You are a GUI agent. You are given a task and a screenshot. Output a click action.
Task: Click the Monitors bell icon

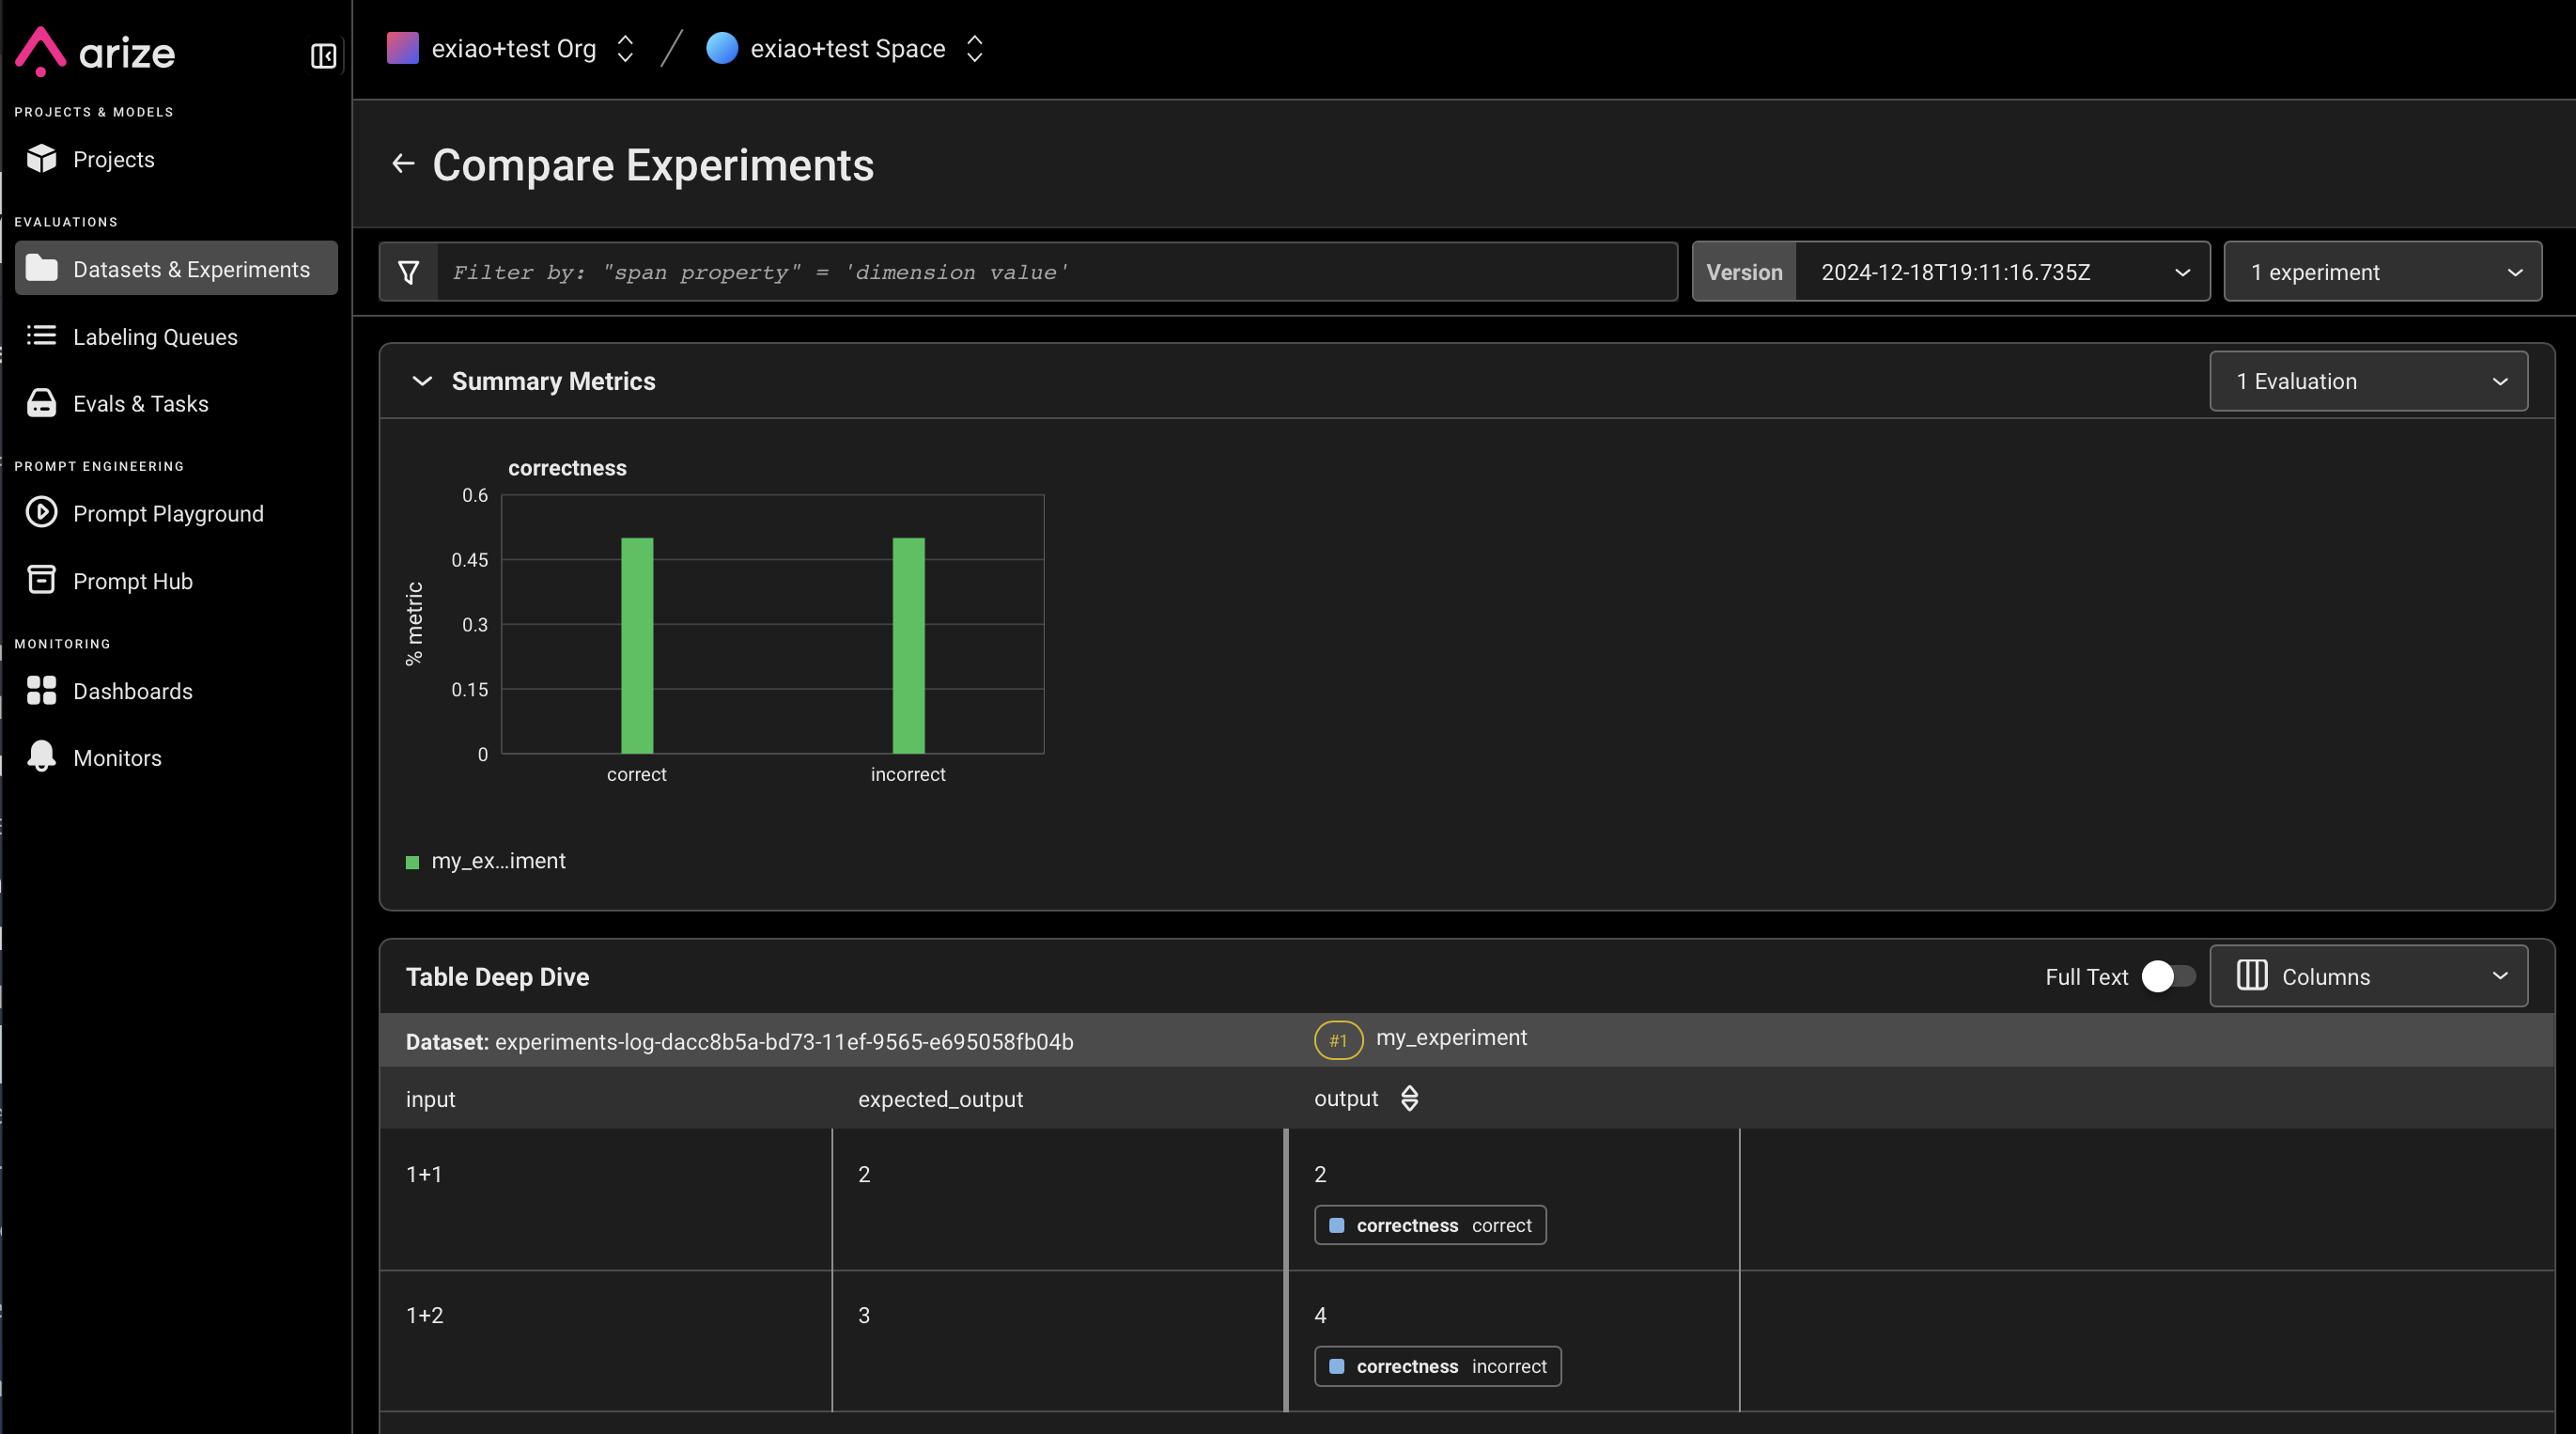41,756
